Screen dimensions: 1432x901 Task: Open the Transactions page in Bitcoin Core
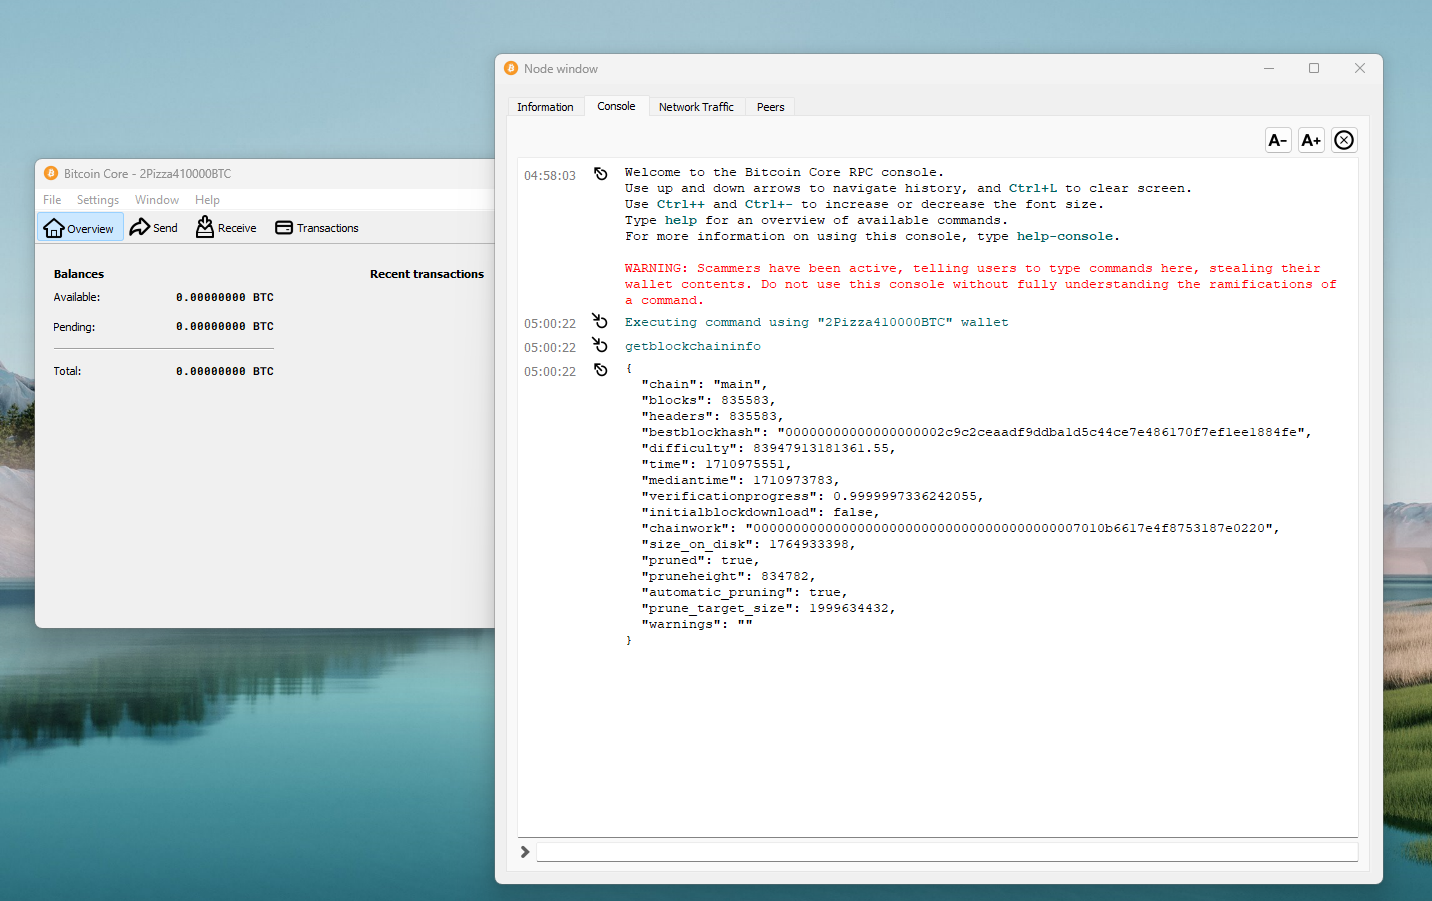(x=317, y=228)
